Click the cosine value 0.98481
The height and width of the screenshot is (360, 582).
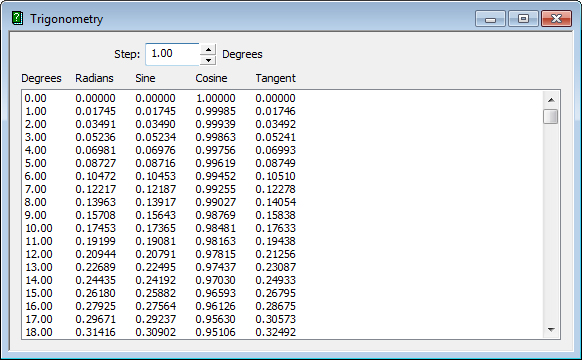click(215, 228)
